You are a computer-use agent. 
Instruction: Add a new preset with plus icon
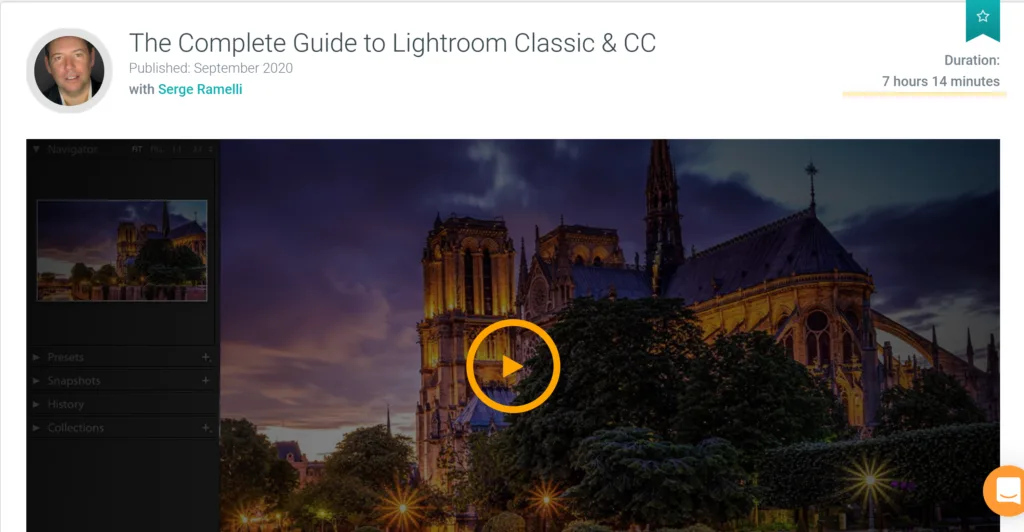coord(206,357)
